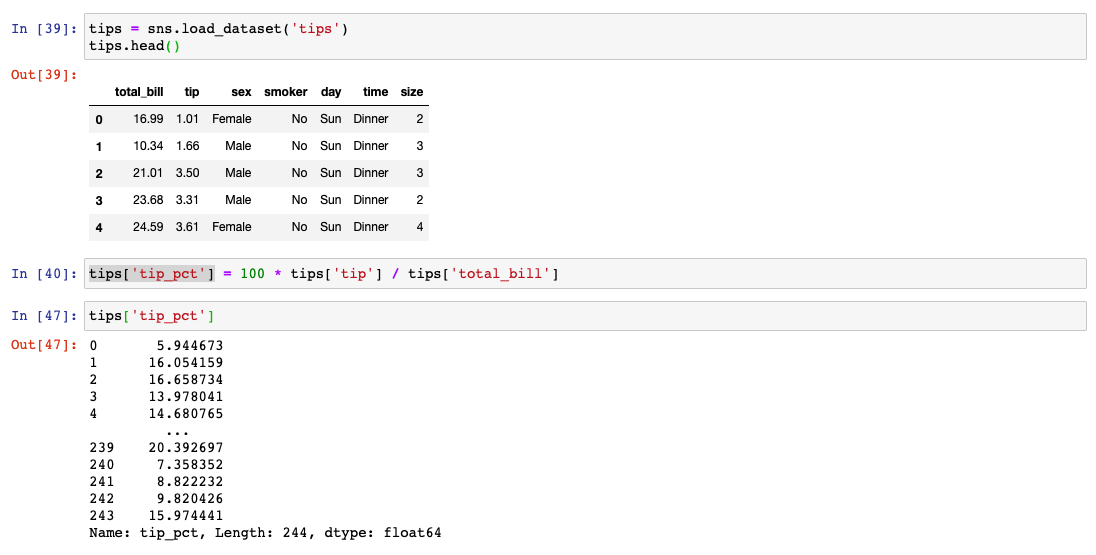This screenshot has width=1096, height=555.
Task: Click output value 16.658734
Action: (x=186, y=380)
